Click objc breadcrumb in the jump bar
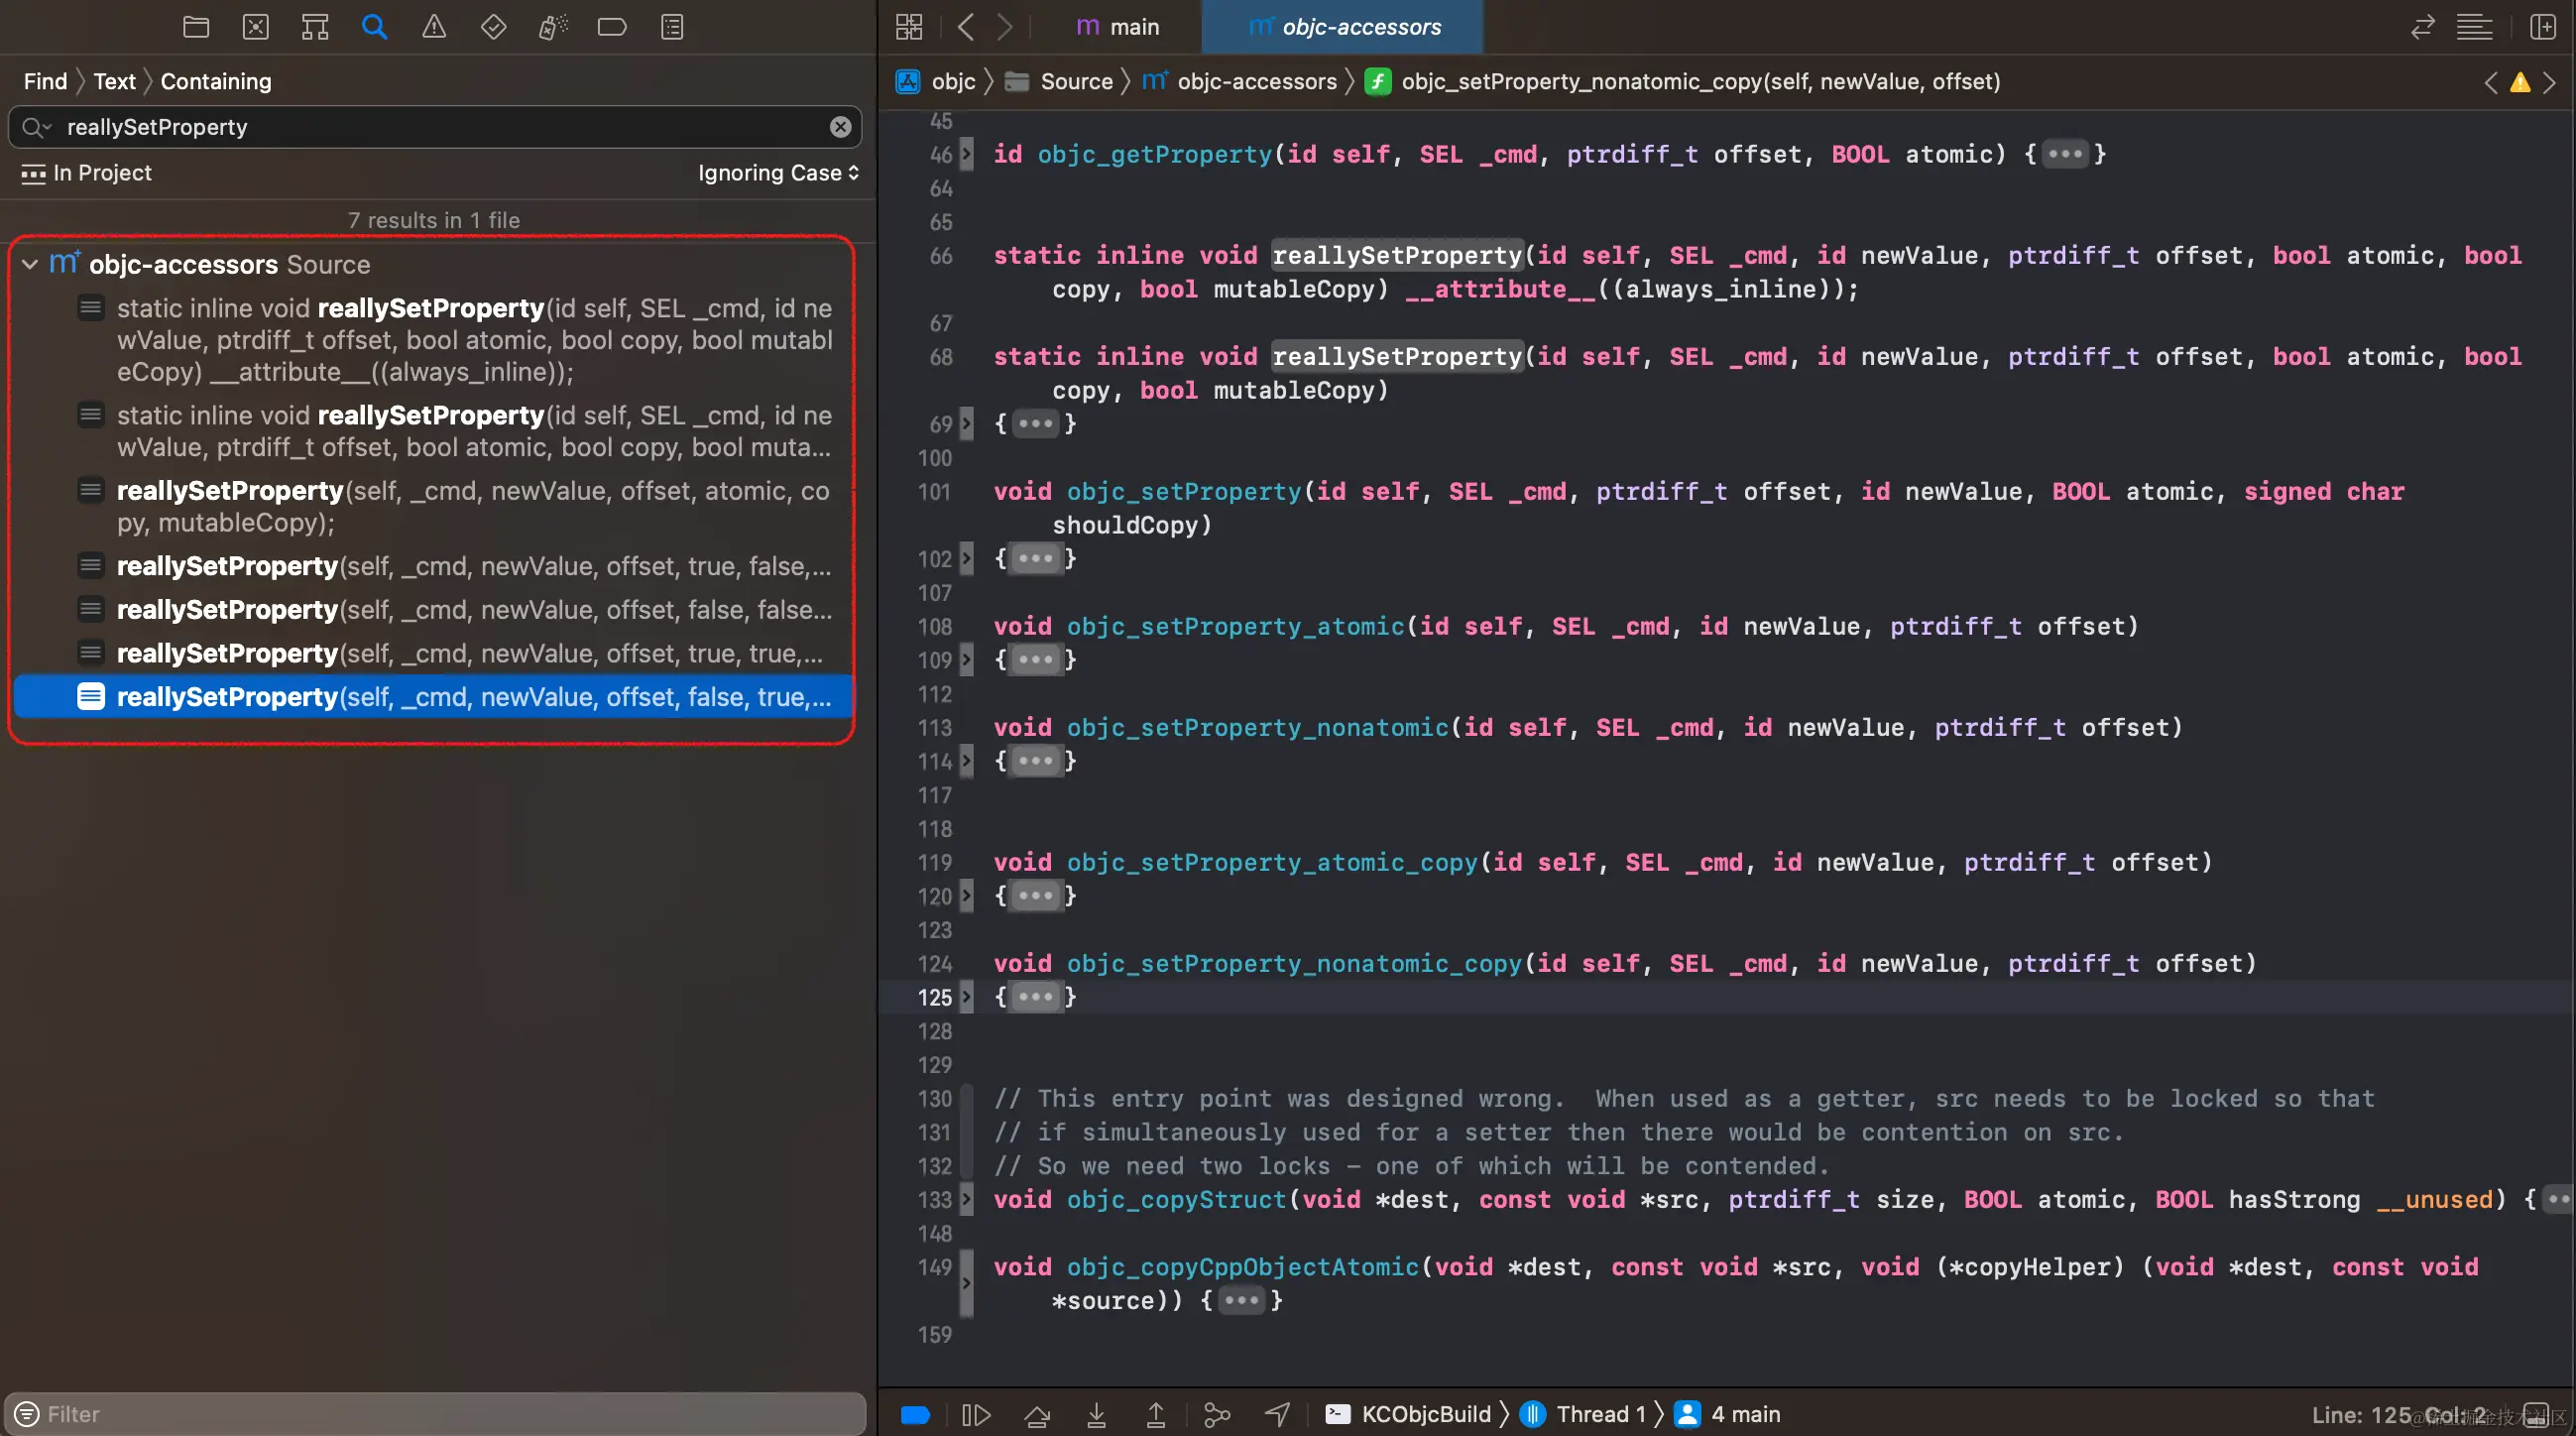2576x1436 pixels. pyautogui.click(x=936, y=81)
